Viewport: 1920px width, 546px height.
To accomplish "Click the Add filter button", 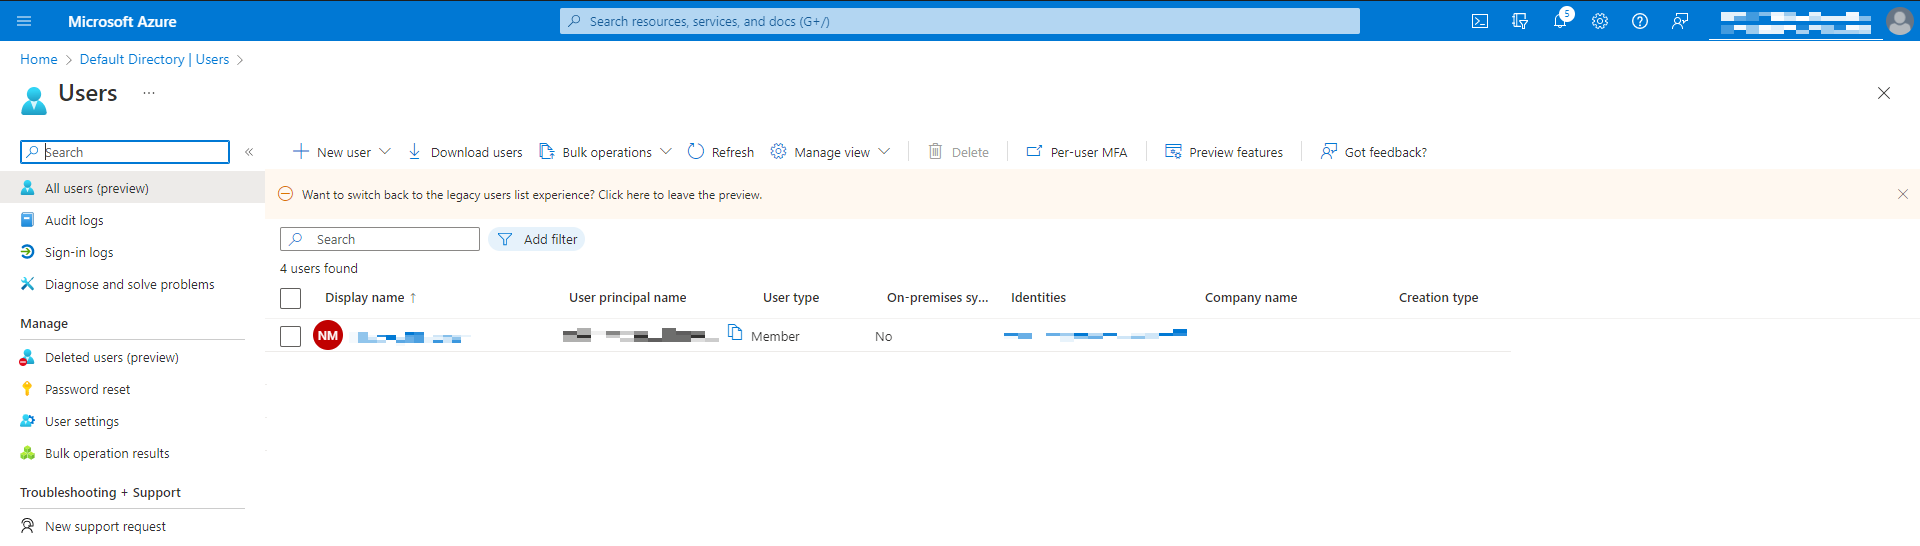I will coord(537,239).
